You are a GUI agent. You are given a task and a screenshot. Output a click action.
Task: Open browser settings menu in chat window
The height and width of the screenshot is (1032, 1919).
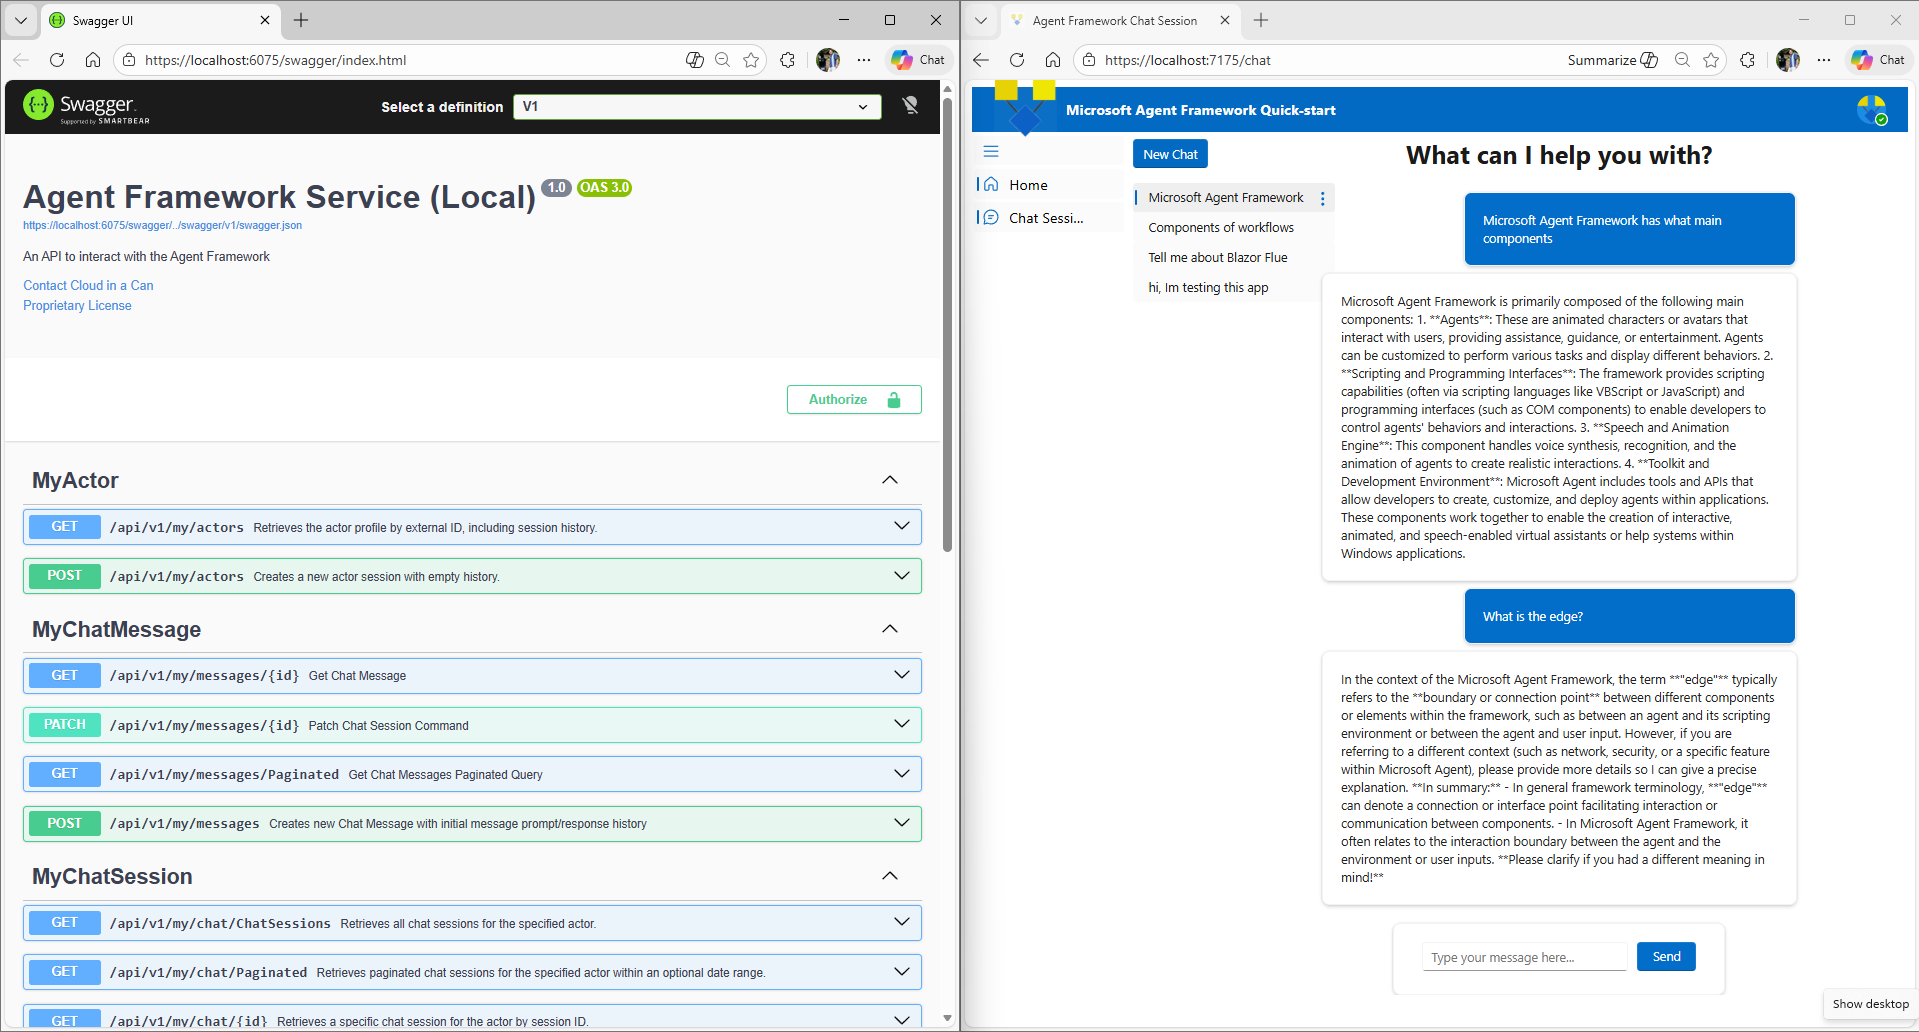[x=1824, y=60]
